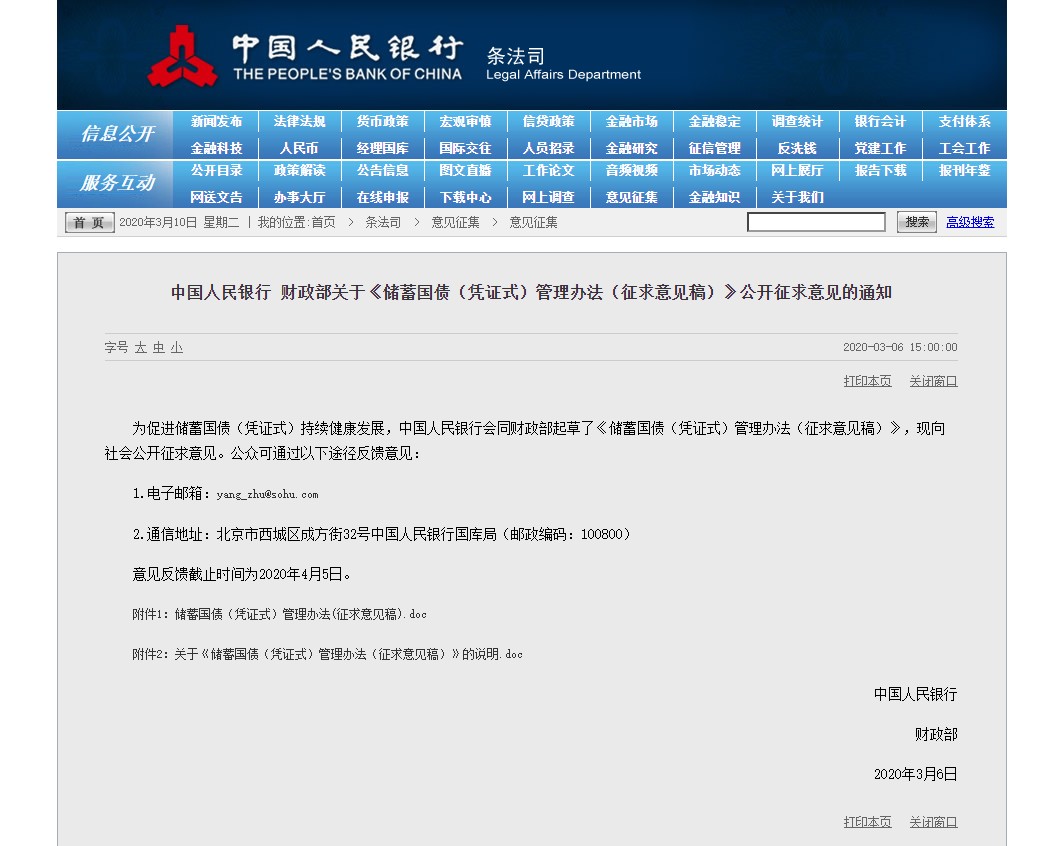Click the bottom 打印本页 print link

click(x=867, y=822)
